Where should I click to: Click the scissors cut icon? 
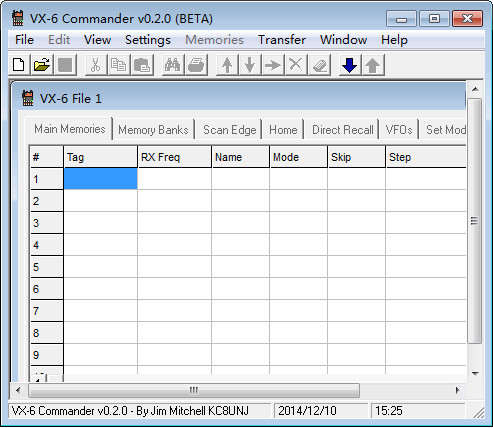[x=96, y=65]
